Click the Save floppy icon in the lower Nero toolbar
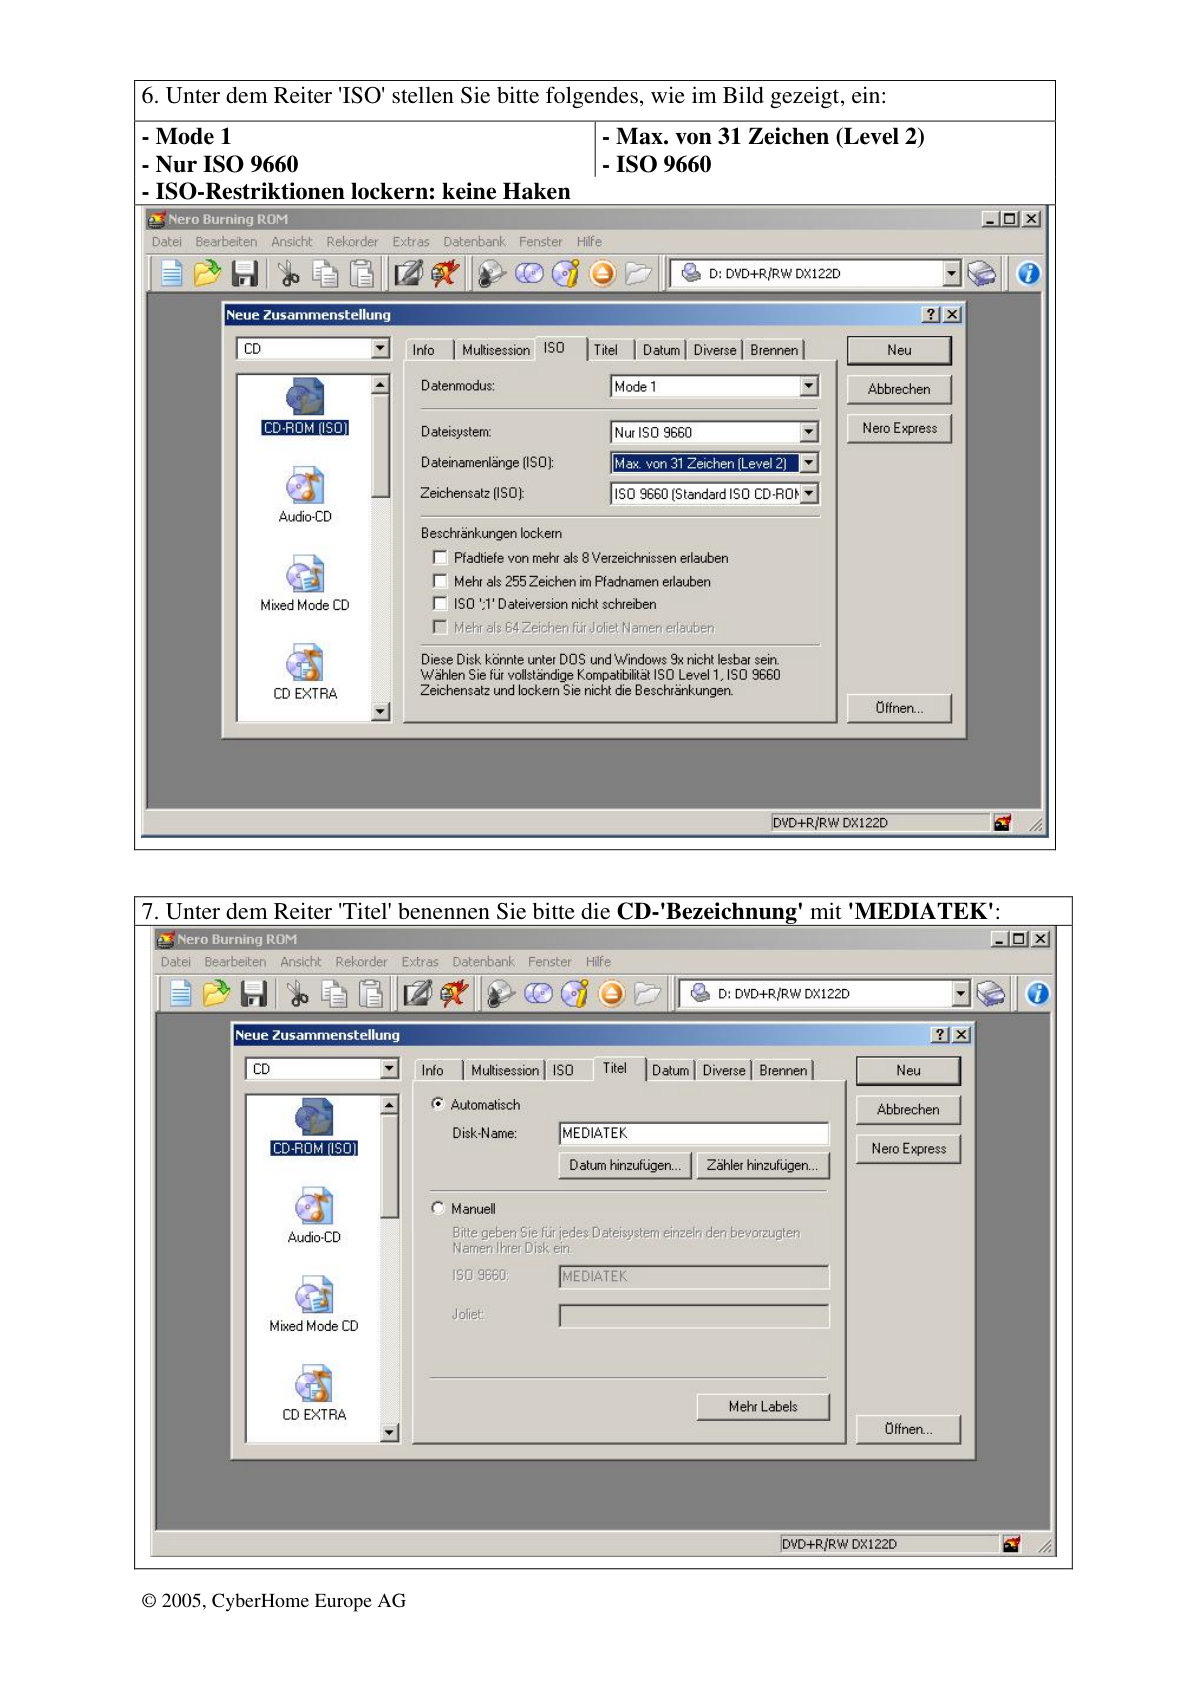This screenshot has height=1684, width=1190. [253, 993]
